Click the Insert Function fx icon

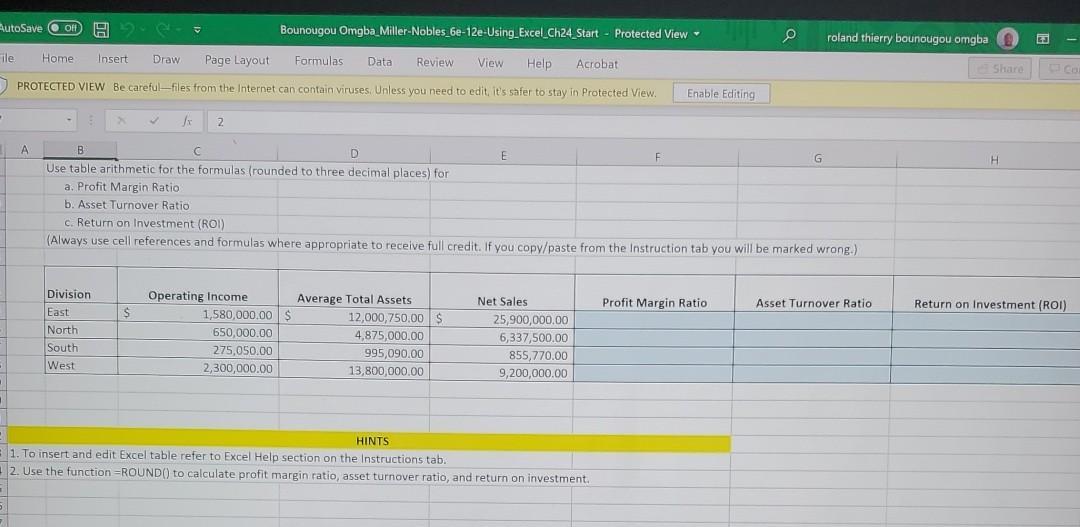click(187, 123)
